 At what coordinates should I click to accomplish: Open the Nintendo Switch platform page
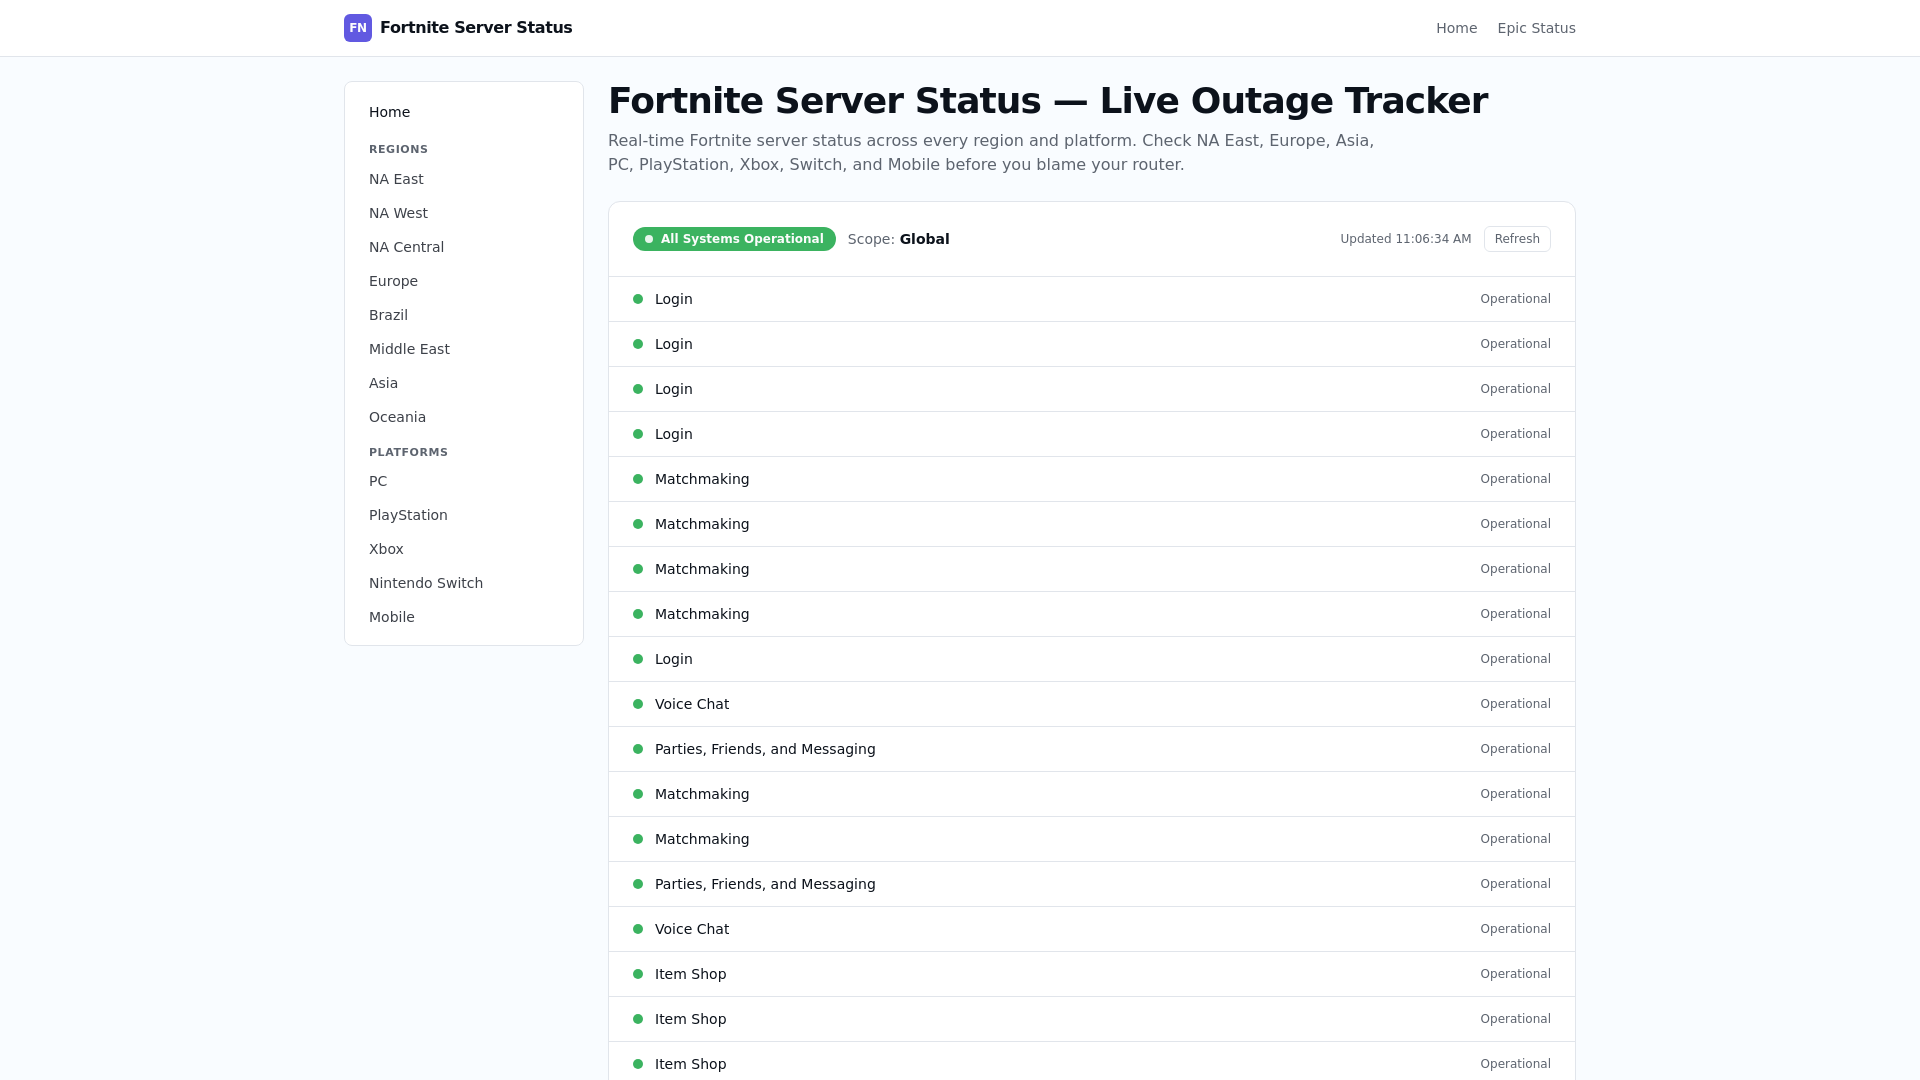tap(464, 583)
